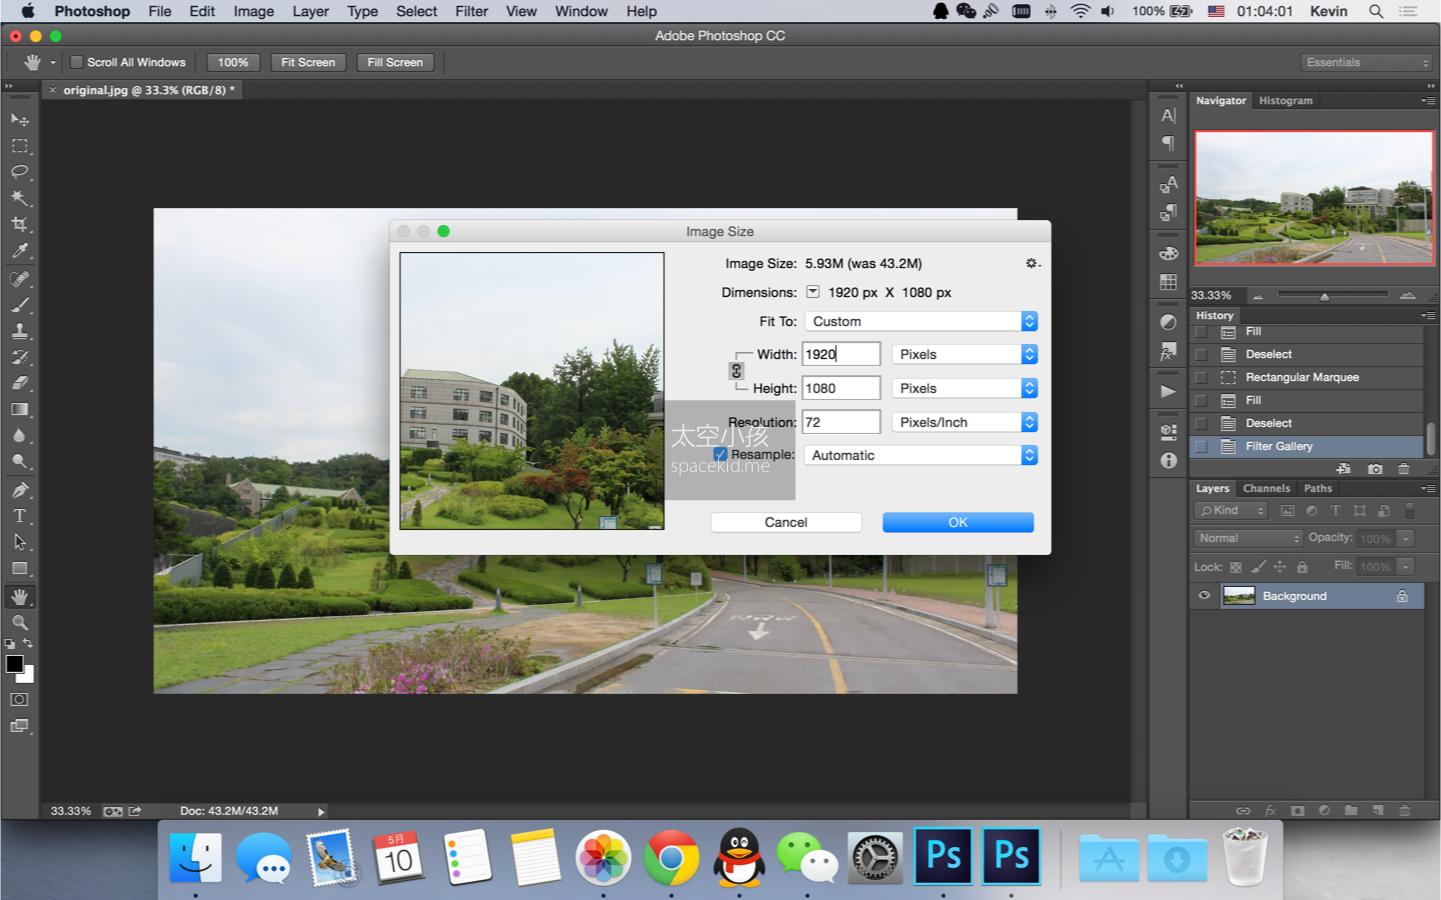Click the constrain proportions chain link icon
Viewport: 1441px width, 900px height.
tap(736, 371)
